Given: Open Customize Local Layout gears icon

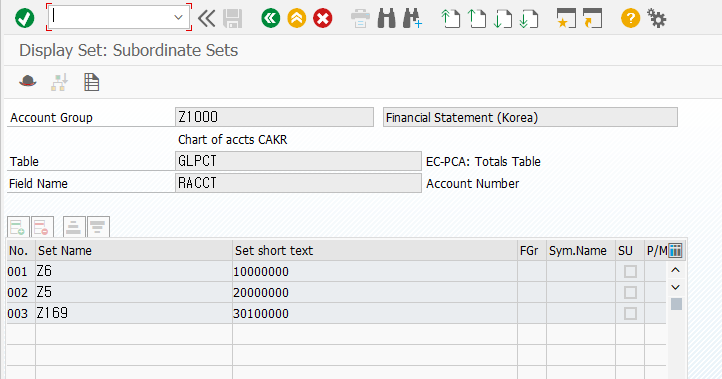Looking at the screenshot, I should [656, 18].
